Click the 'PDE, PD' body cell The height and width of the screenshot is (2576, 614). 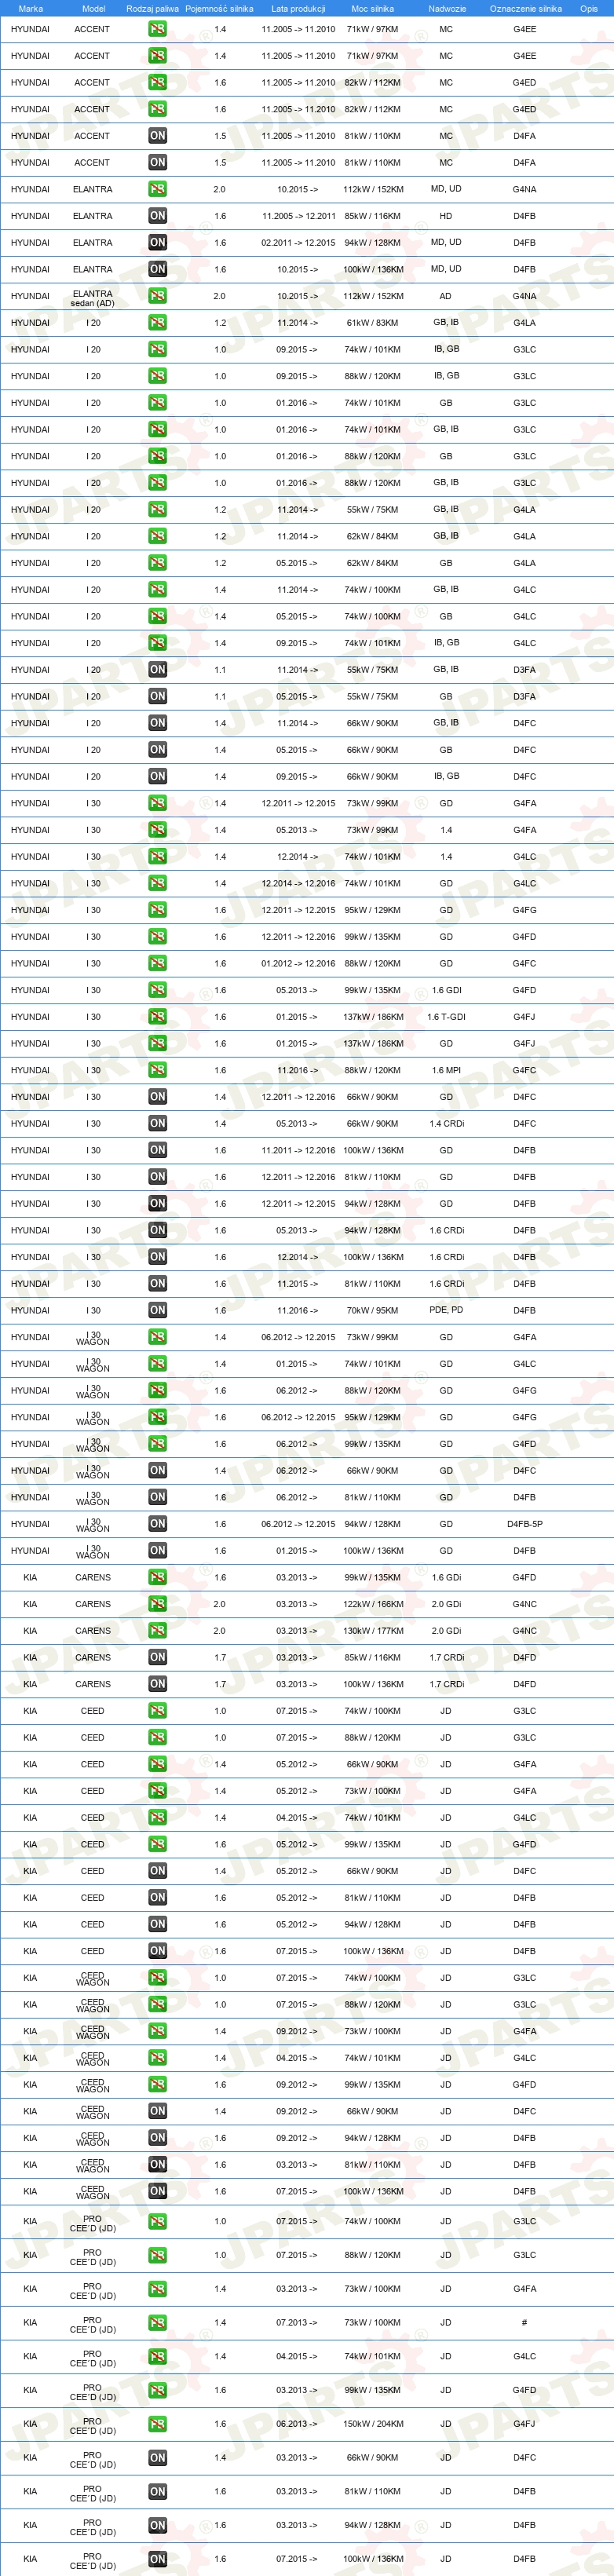pyautogui.click(x=446, y=1310)
